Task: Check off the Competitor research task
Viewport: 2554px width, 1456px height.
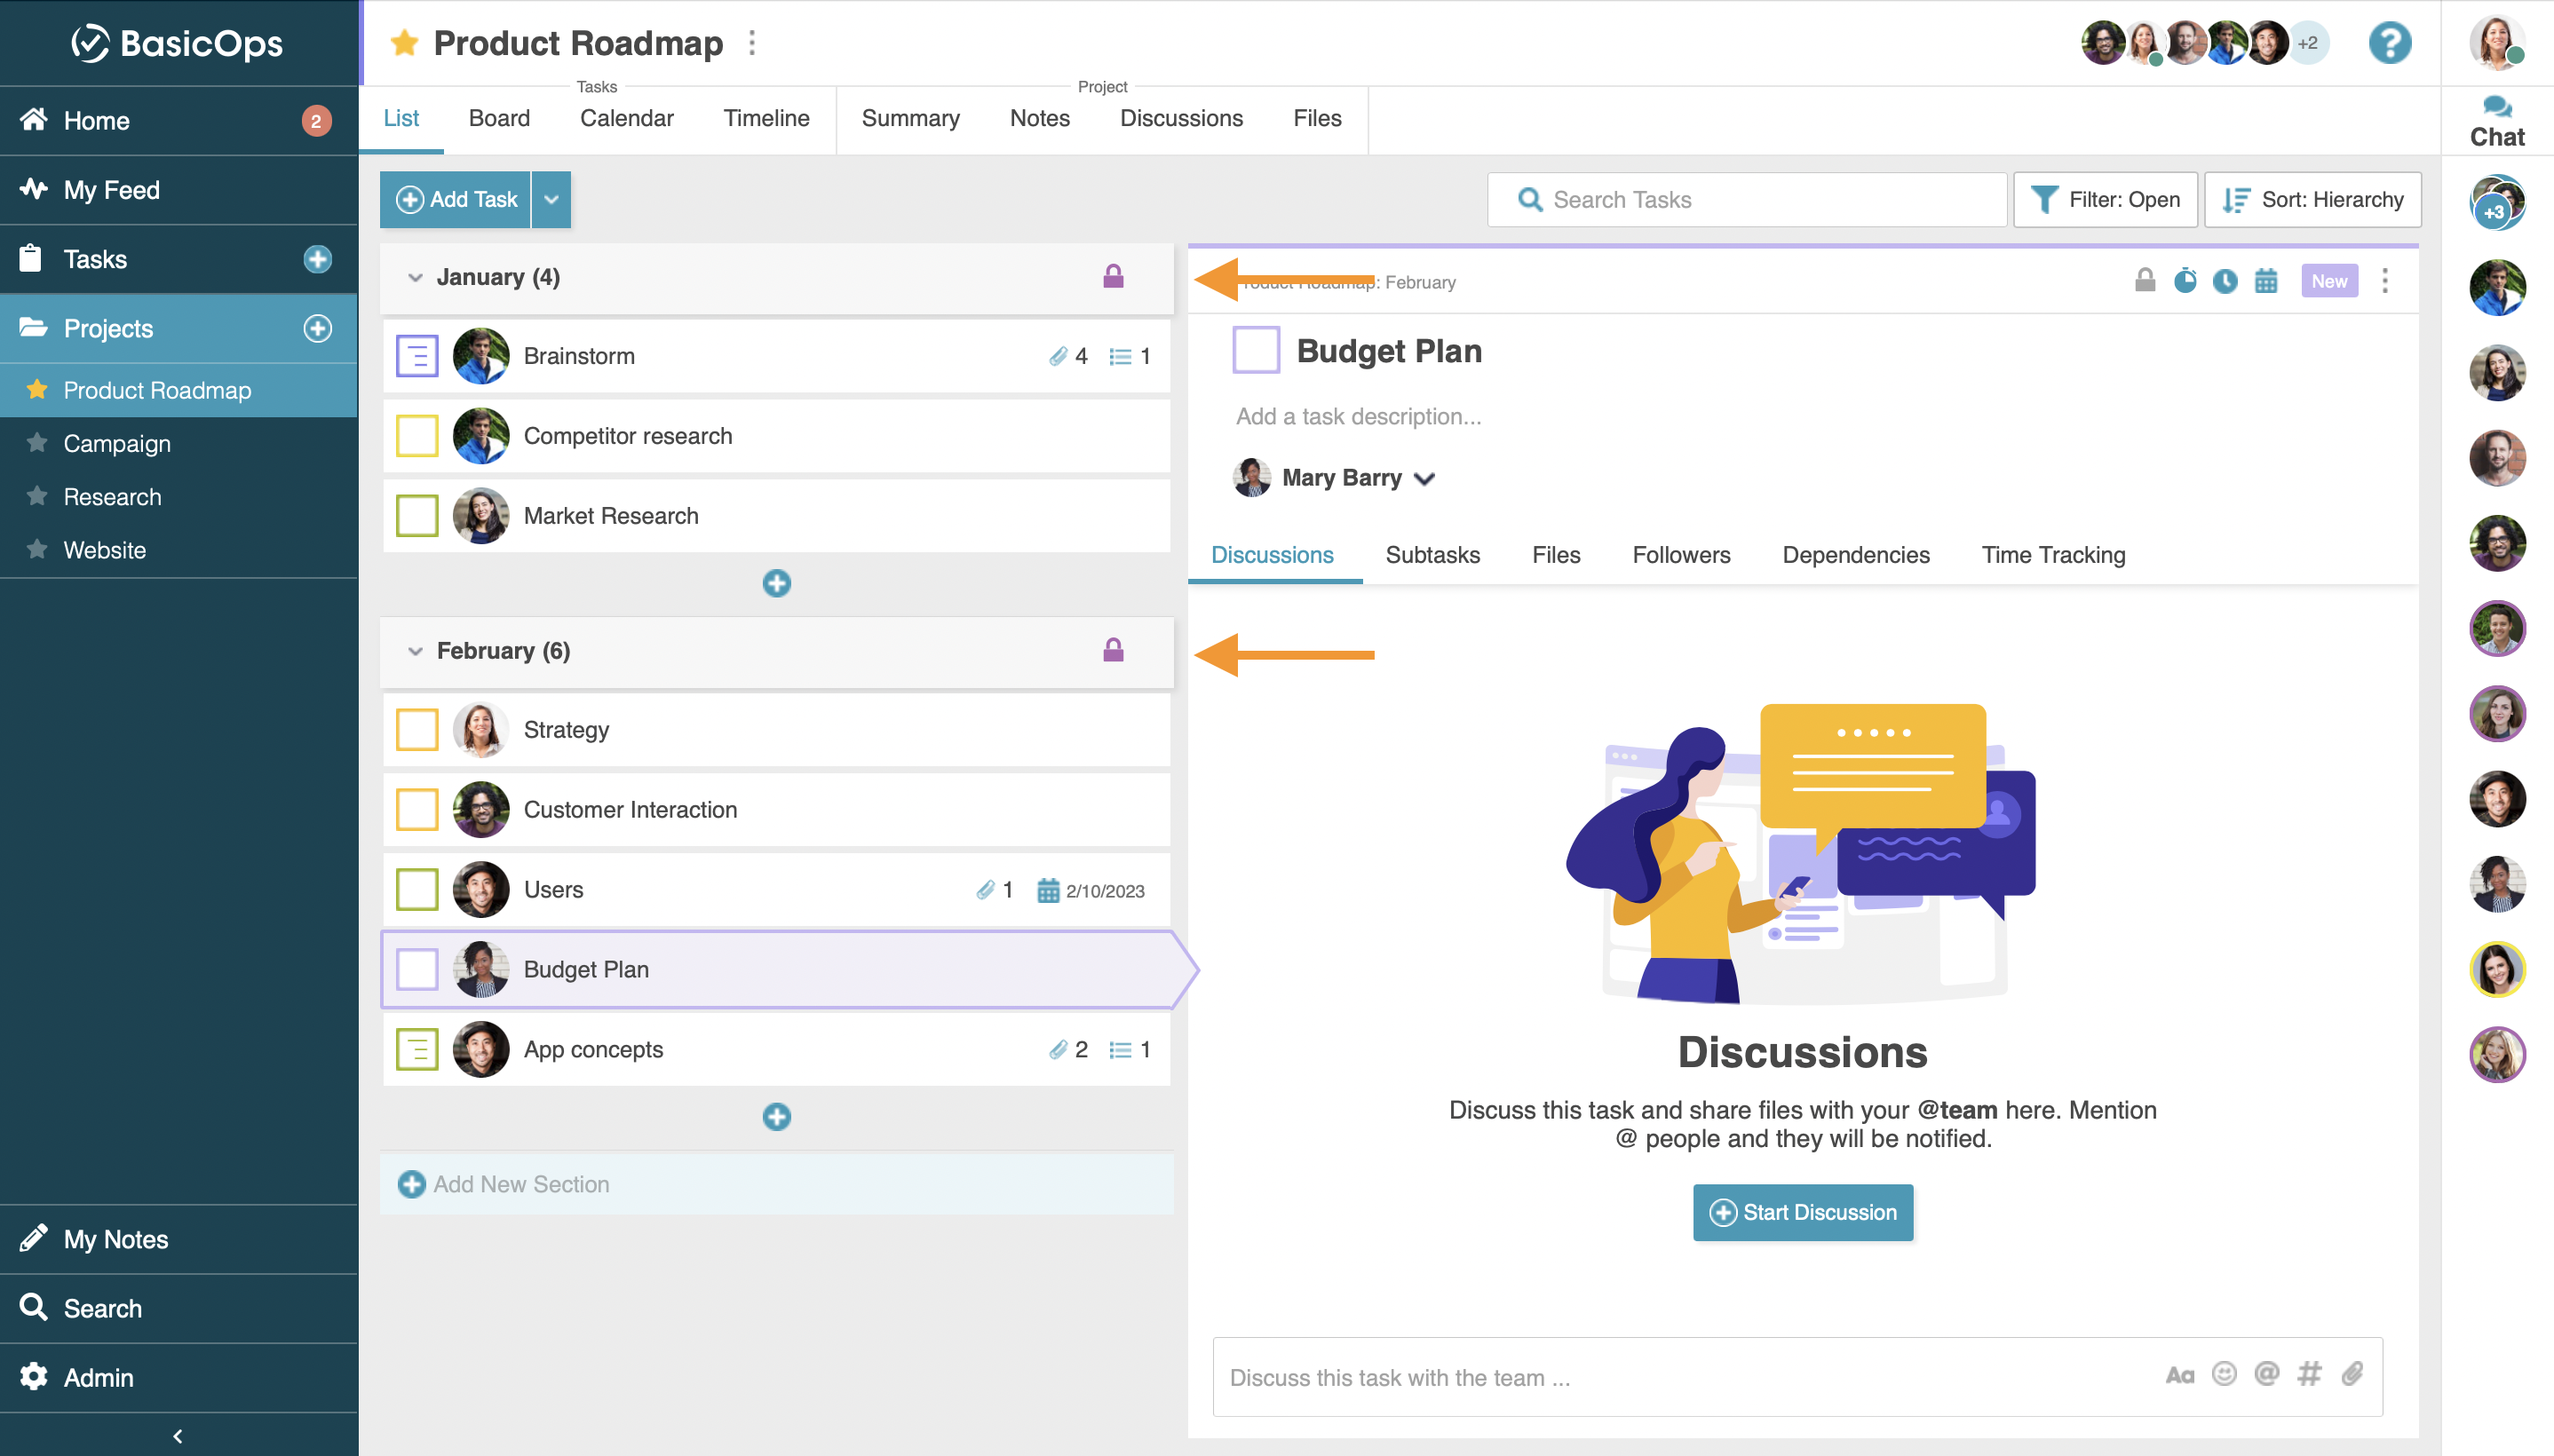Action: [417, 436]
